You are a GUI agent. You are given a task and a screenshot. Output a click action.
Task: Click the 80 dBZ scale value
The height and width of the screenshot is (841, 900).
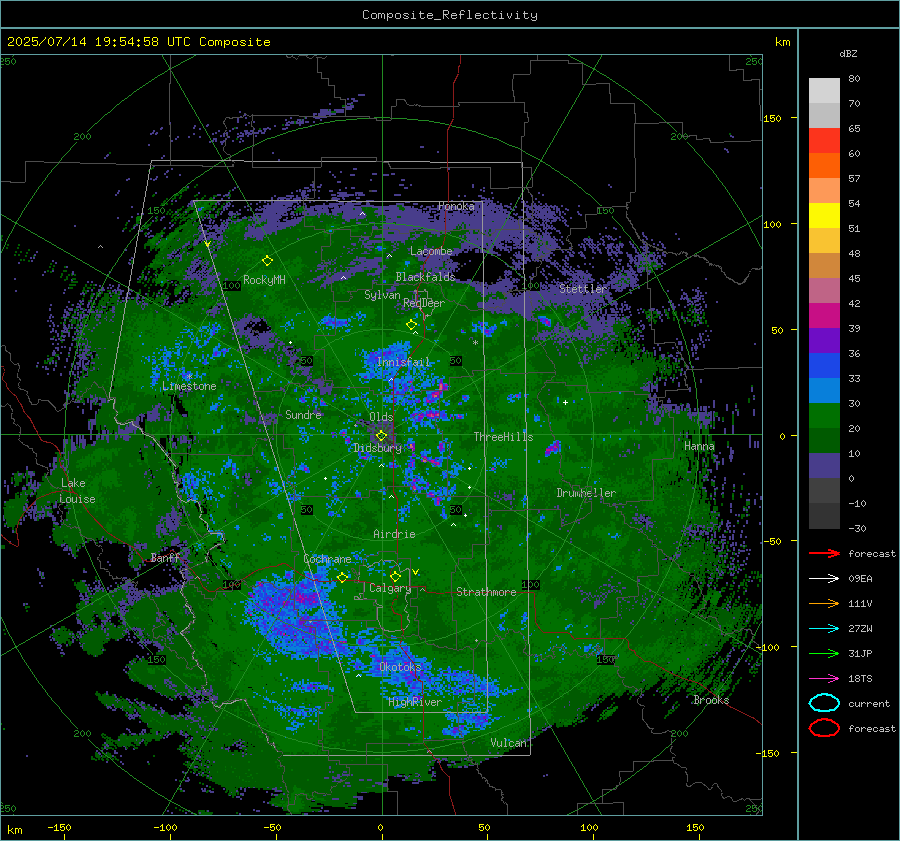tap(854, 79)
